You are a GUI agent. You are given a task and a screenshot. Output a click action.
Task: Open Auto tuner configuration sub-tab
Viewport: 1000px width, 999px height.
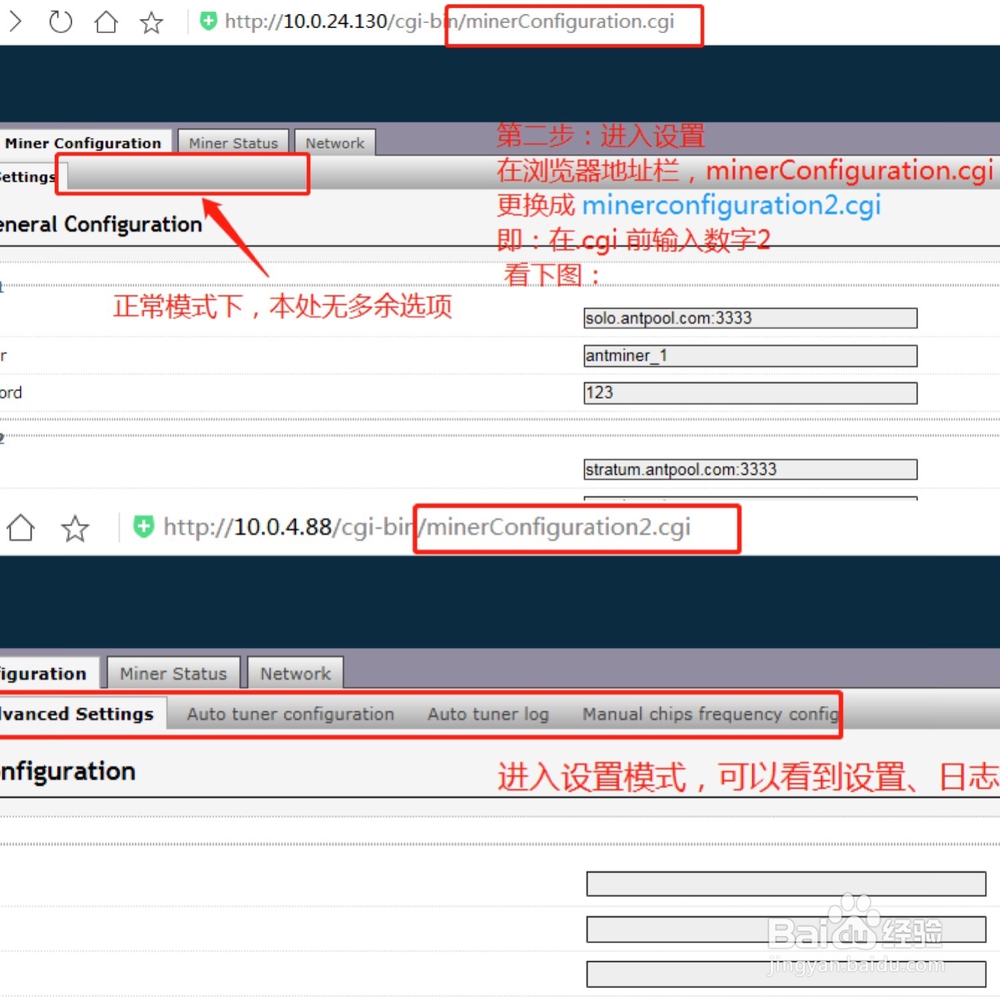(x=290, y=714)
